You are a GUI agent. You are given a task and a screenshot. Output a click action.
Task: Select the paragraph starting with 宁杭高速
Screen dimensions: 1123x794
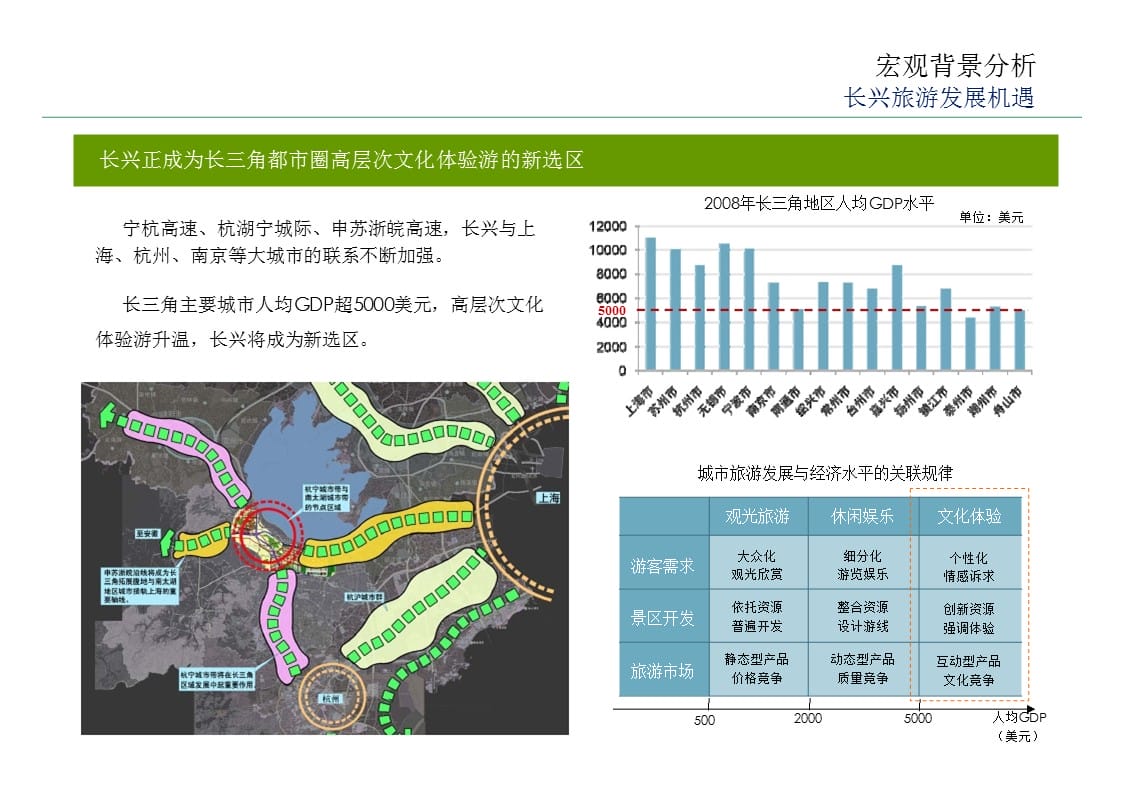point(316,242)
